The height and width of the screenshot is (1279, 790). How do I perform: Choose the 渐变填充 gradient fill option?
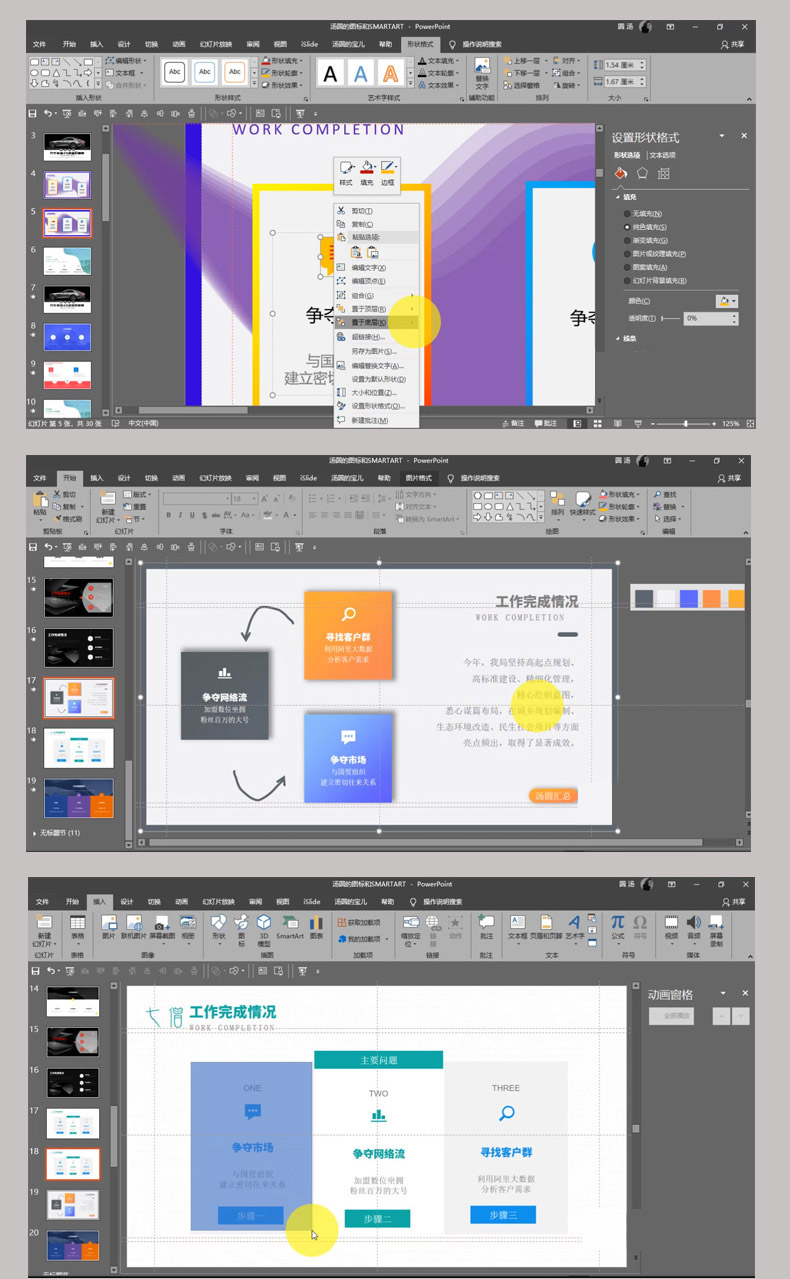point(627,240)
